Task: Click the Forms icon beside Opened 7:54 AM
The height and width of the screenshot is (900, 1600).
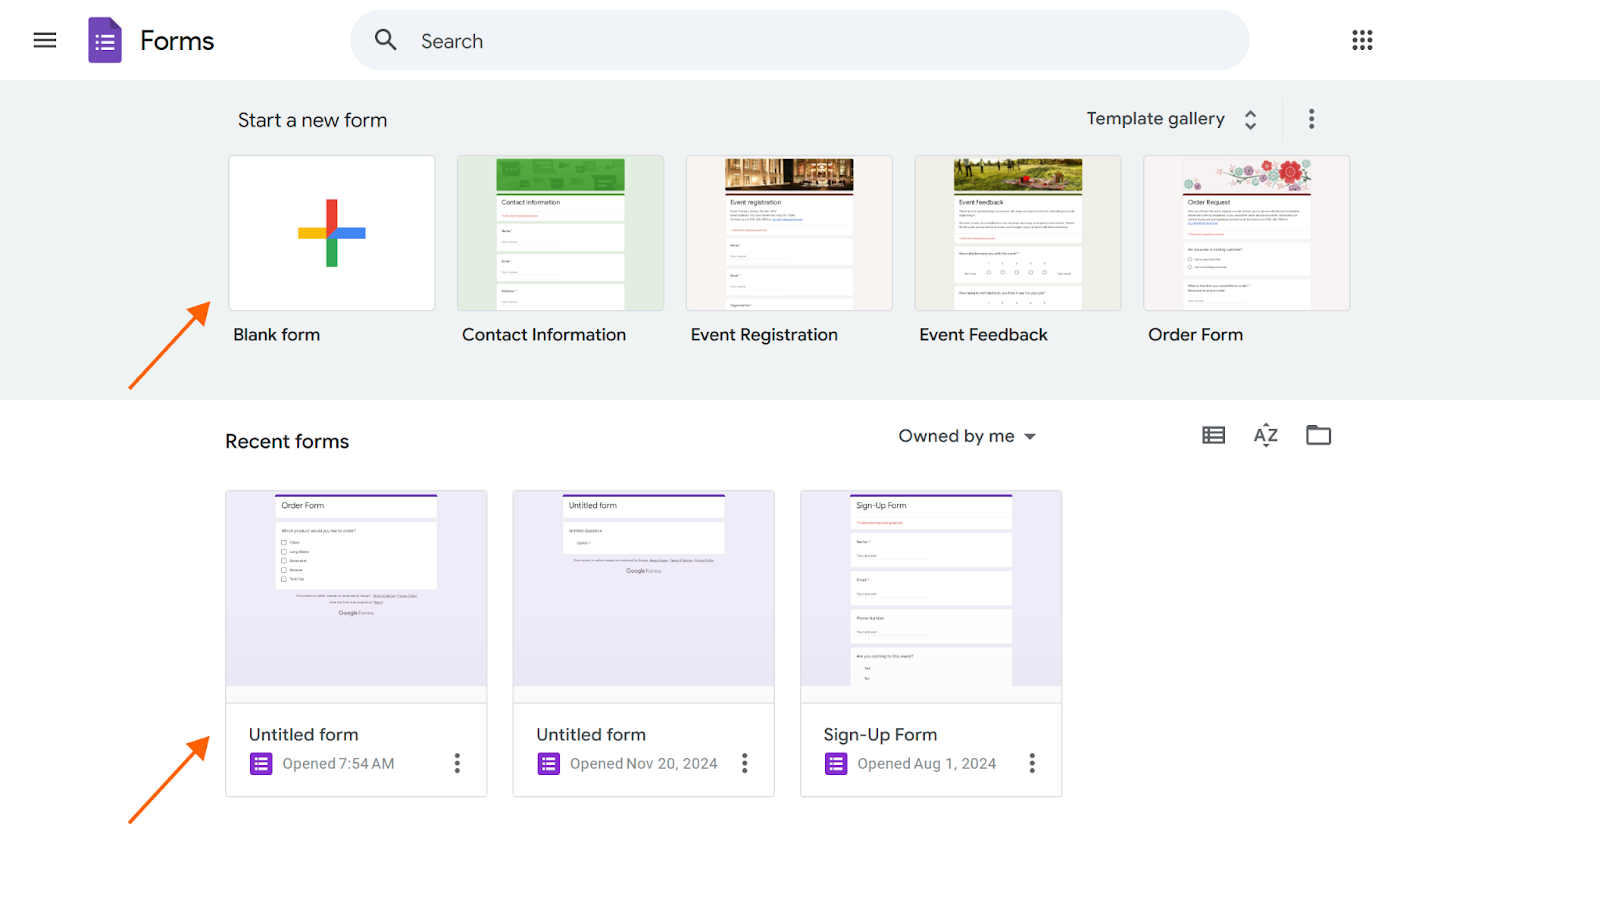Action: coord(261,764)
